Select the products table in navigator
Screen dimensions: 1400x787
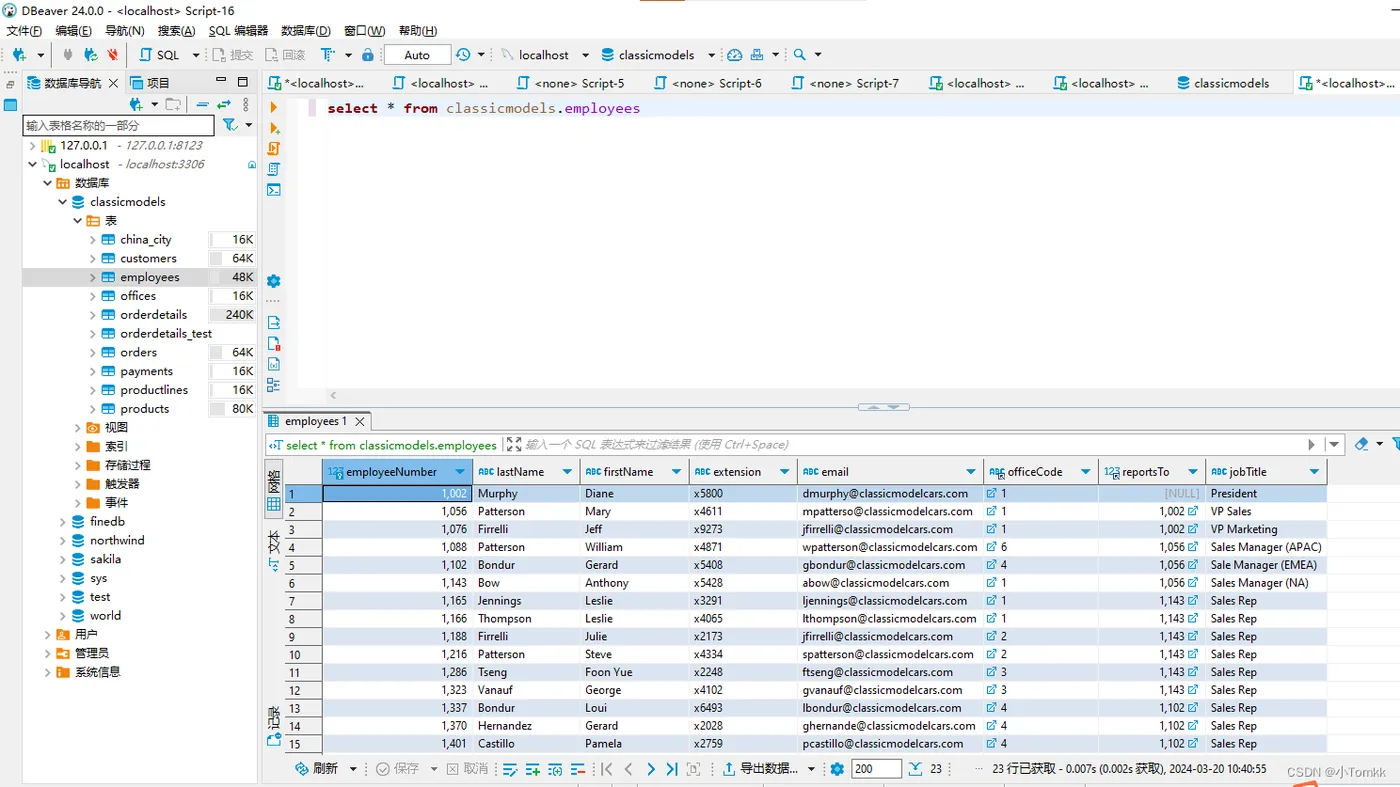coord(144,408)
